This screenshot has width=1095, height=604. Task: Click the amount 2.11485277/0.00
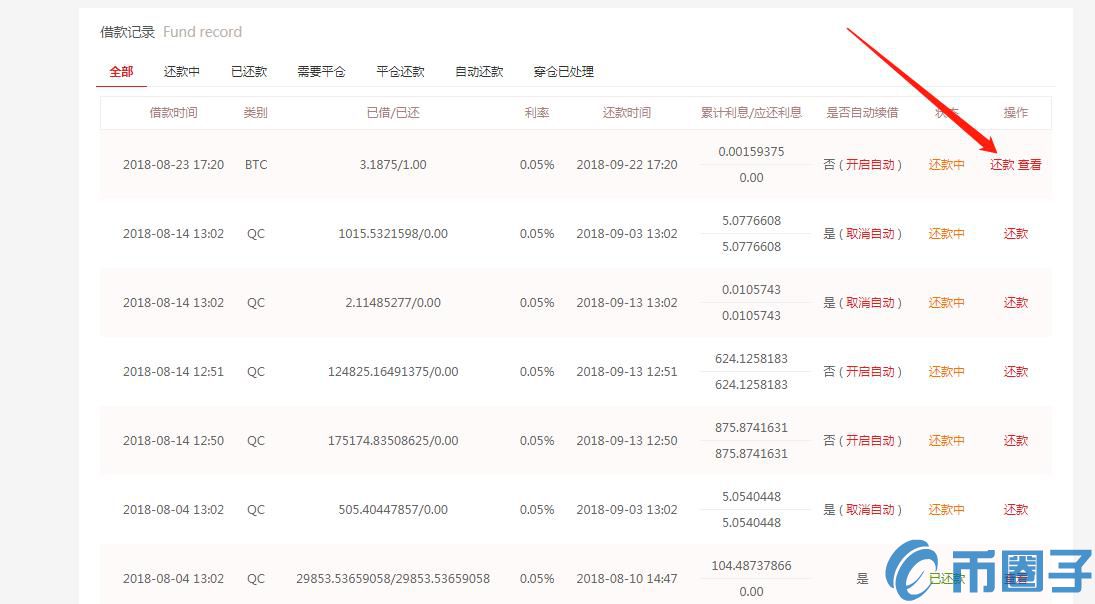click(393, 302)
